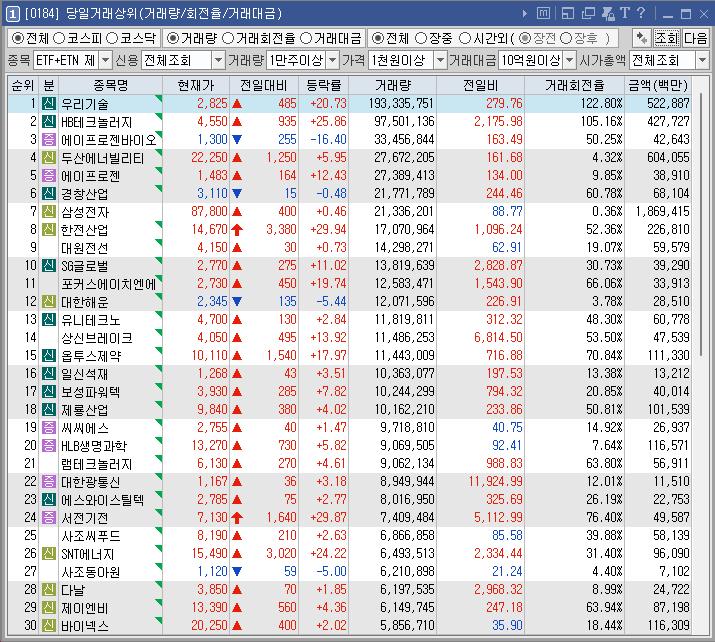Click the blue down arrow in 경창산업 row
This screenshot has height=642, width=715.
point(237,194)
